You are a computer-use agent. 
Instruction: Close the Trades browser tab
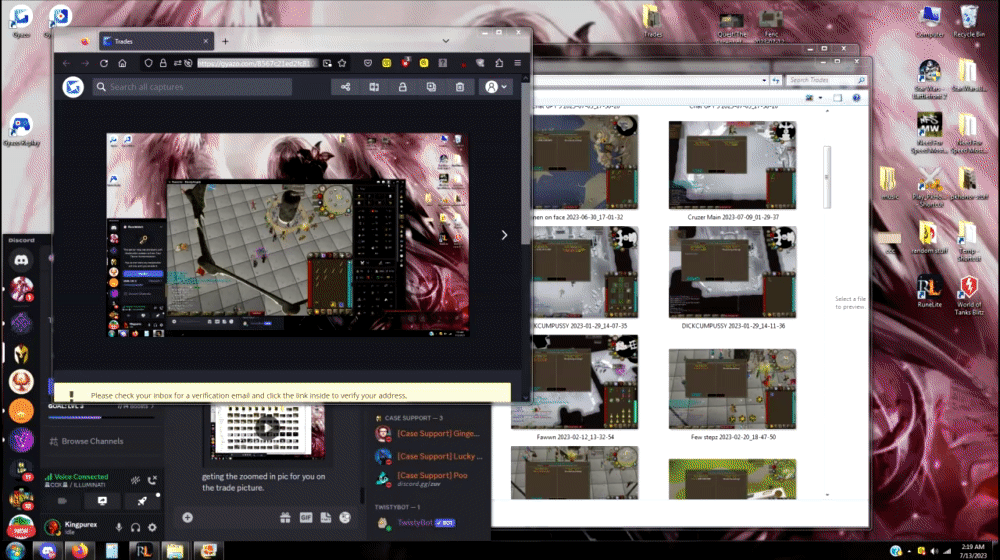[x=205, y=41]
